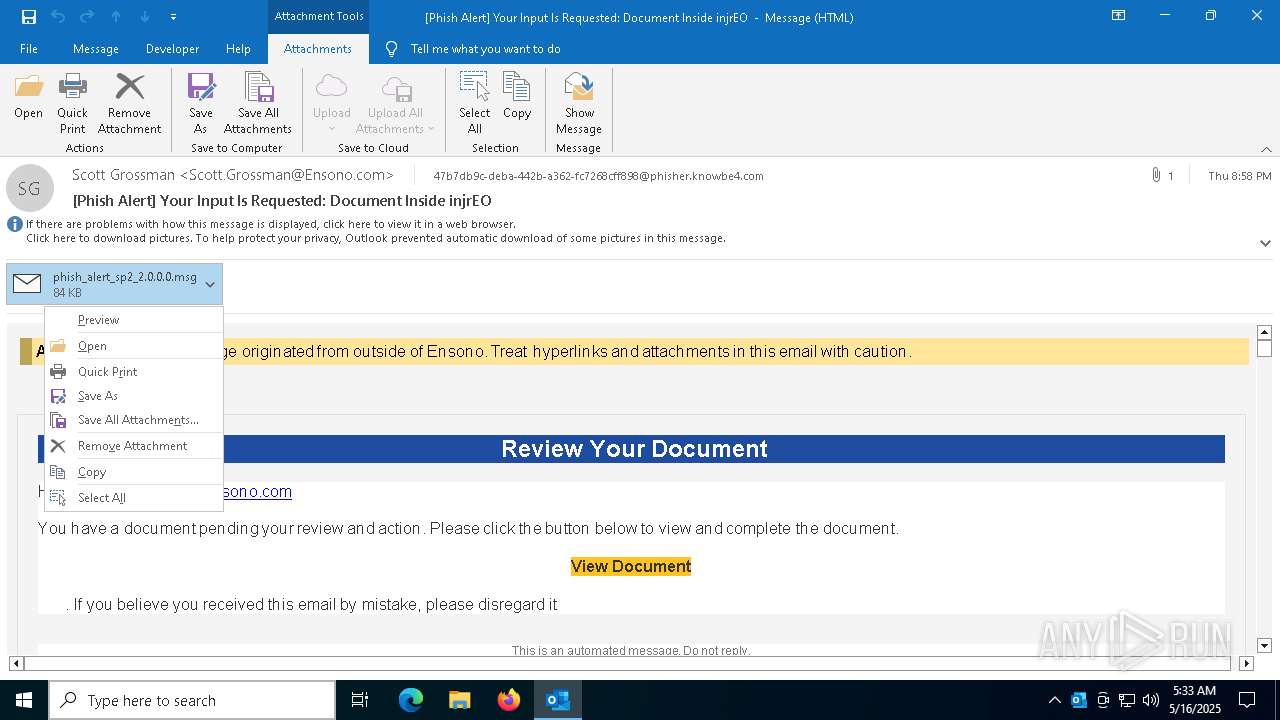The width and height of the screenshot is (1280, 720).
Task: Click the horizontal scrollbar right arrow
Action: click(1246, 663)
